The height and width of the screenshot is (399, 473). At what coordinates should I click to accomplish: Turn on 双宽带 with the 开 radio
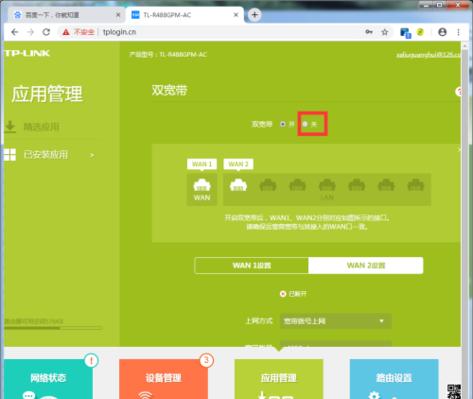(x=283, y=124)
